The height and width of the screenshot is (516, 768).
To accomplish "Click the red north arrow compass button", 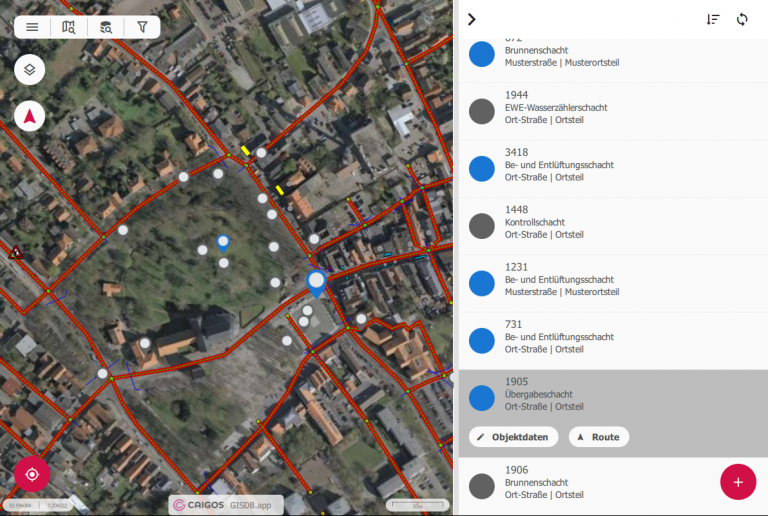I will click(30, 116).
